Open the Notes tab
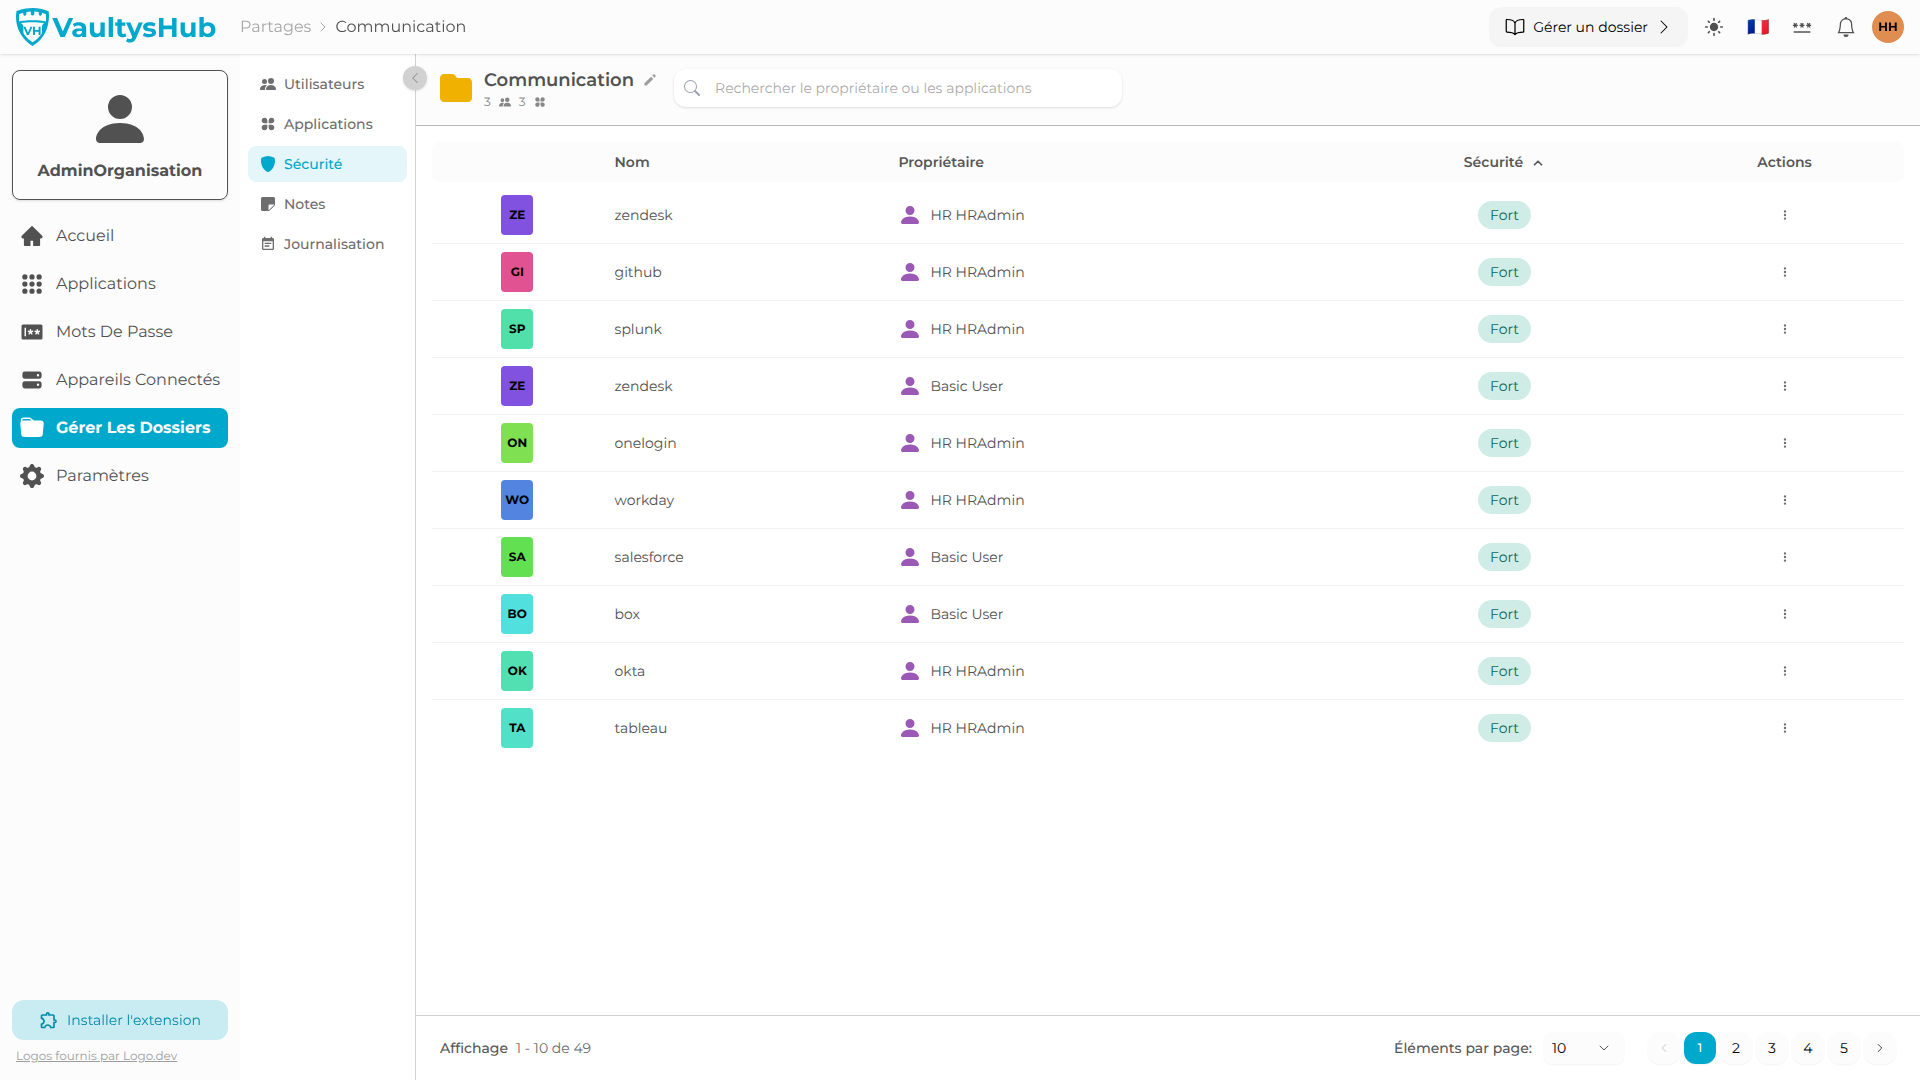 [x=327, y=204]
